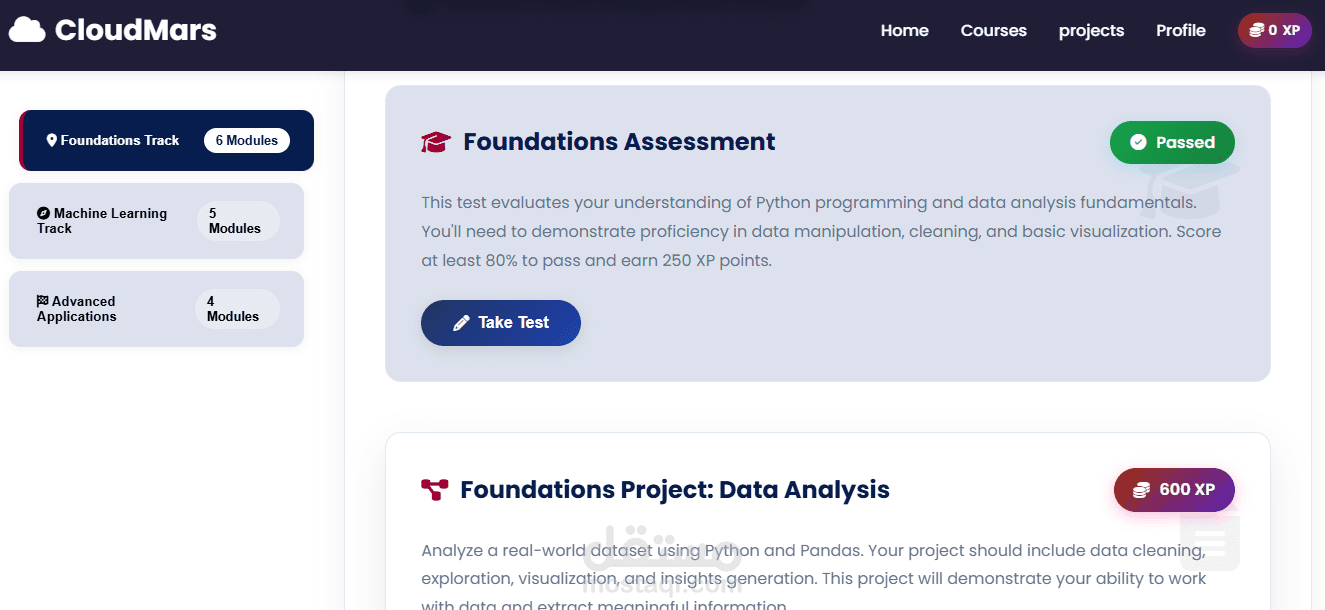Click the CloudMars cloud logo icon
This screenshot has height=610, width=1325.
pyautogui.click(x=27, y=31)
